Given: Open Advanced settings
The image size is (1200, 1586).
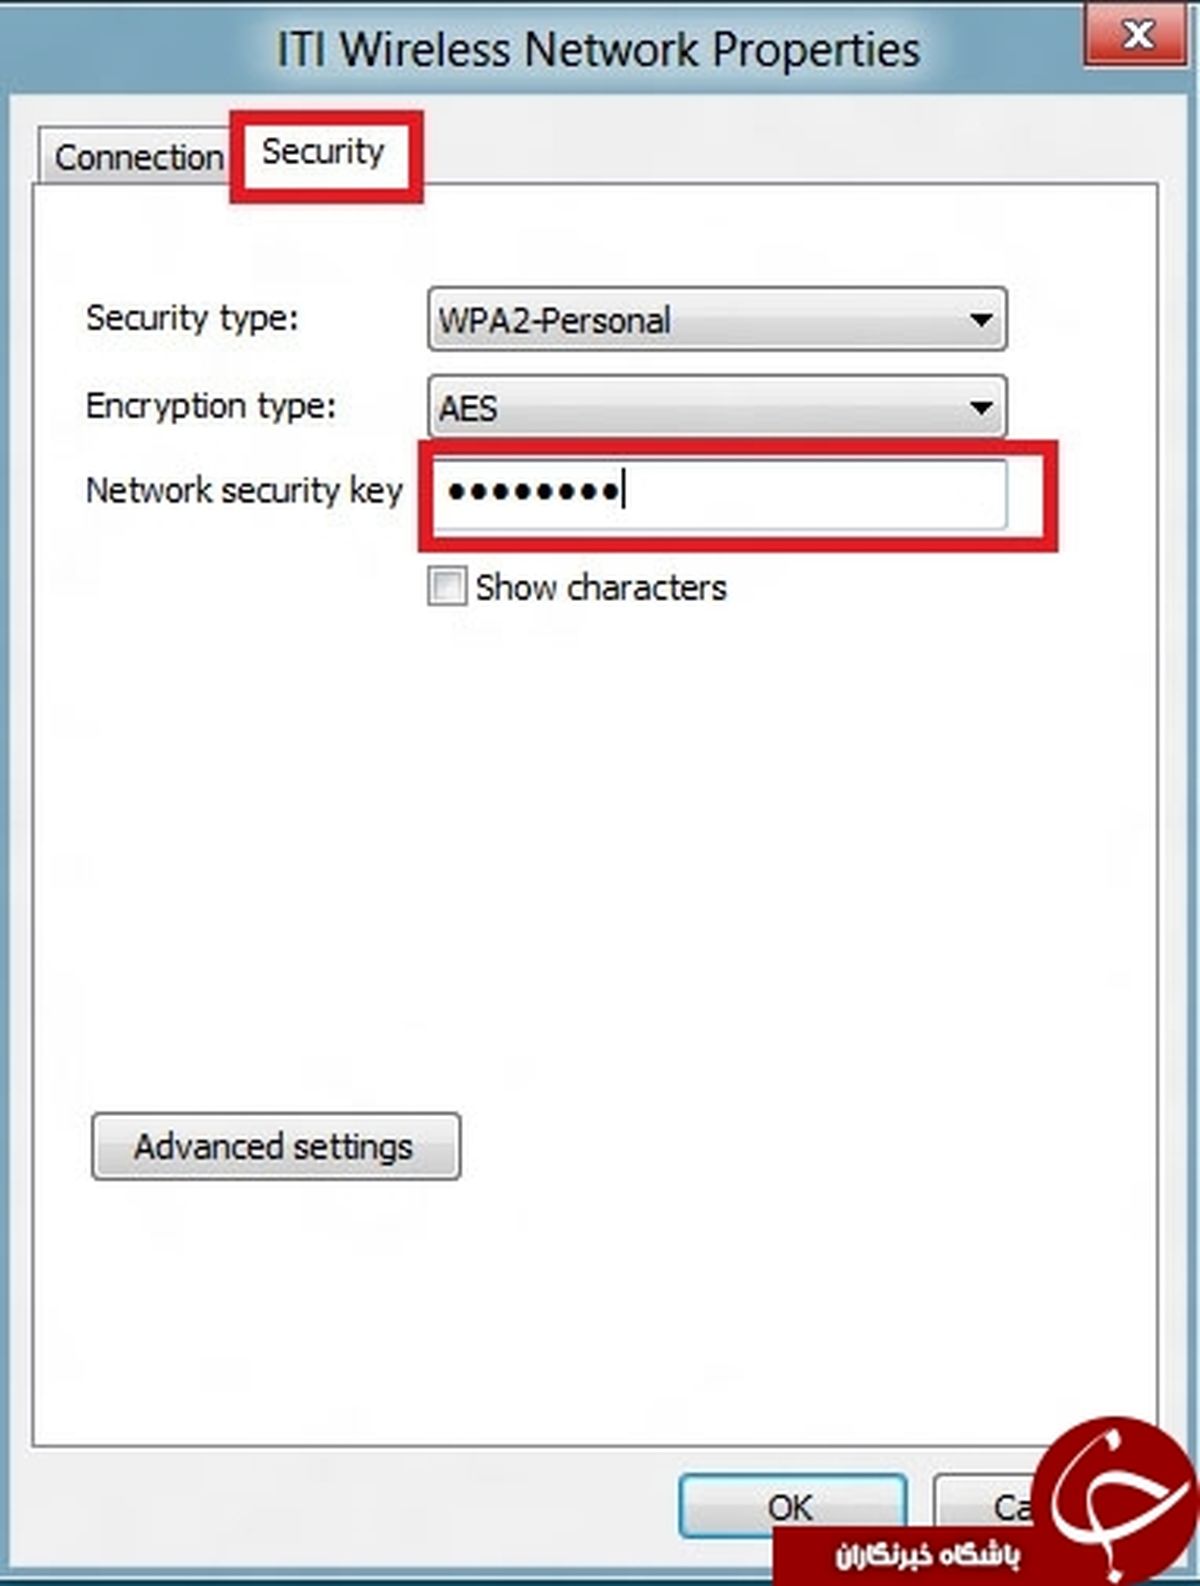Looking at the screenshot, I should tap(275, 1146).
